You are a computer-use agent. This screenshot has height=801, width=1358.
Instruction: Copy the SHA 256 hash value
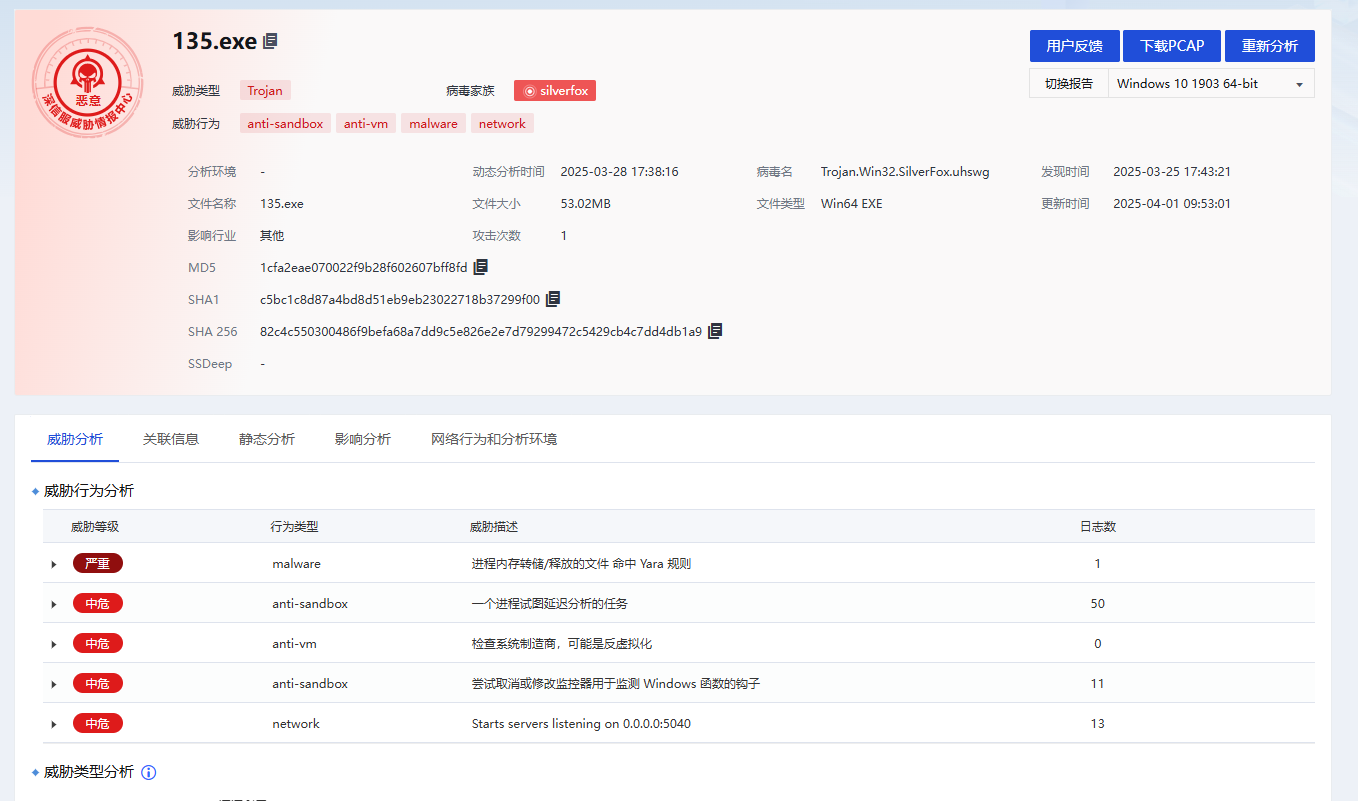click(x=715, y=330)
